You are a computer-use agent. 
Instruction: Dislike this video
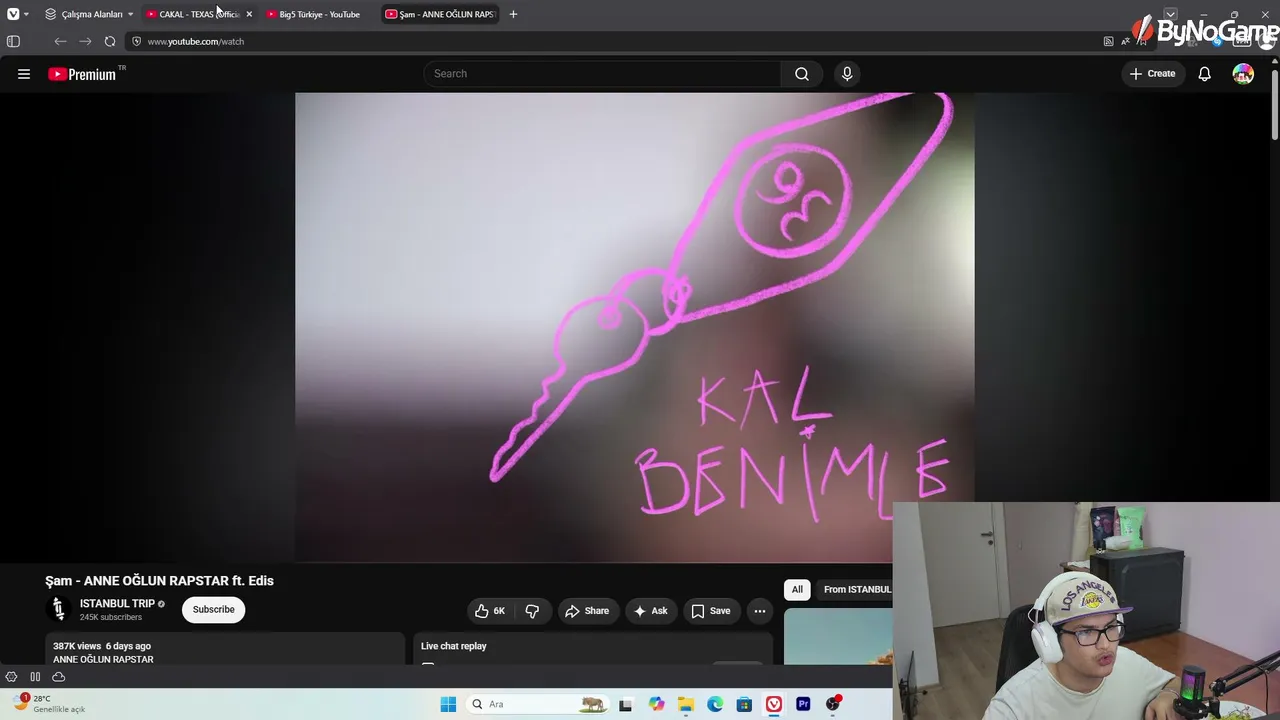click(532, 611)
